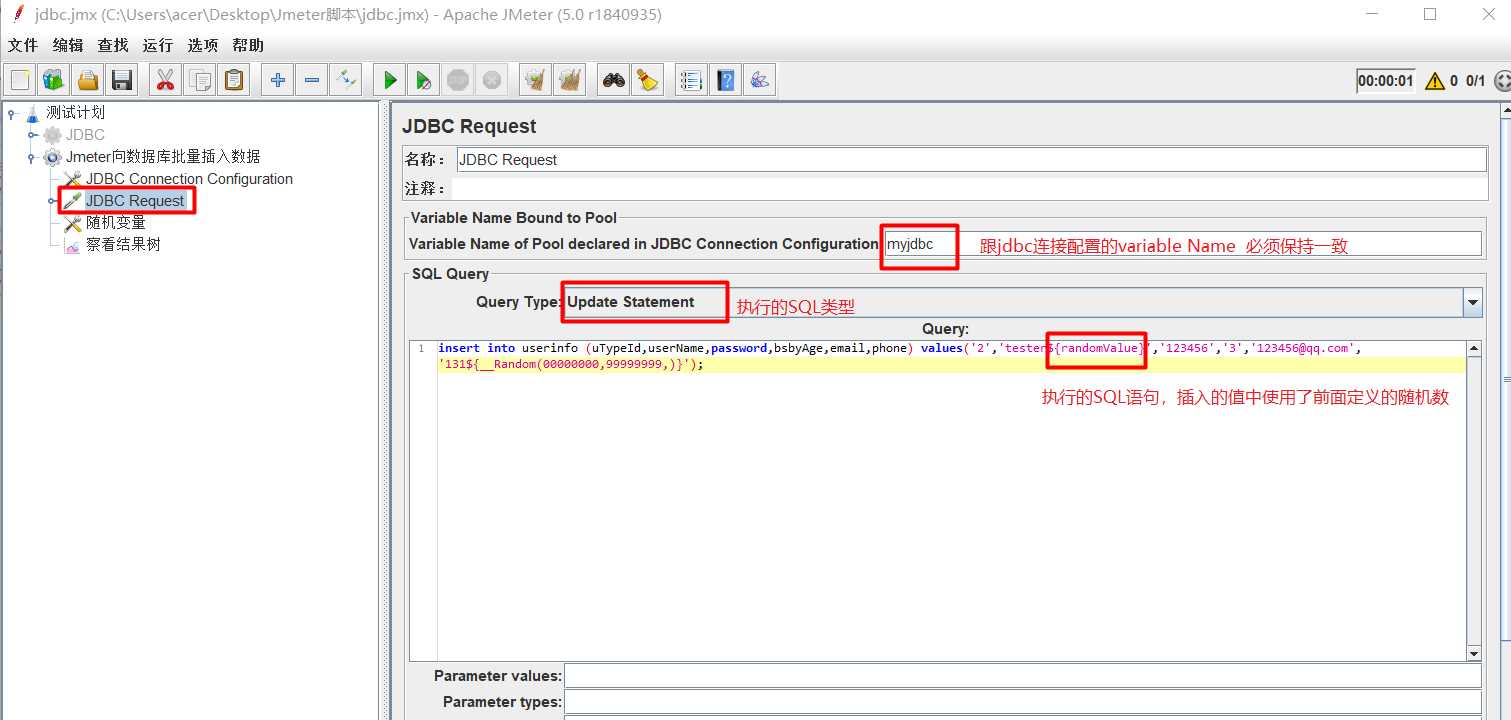Open the 运行 menu

coord(158,45)
